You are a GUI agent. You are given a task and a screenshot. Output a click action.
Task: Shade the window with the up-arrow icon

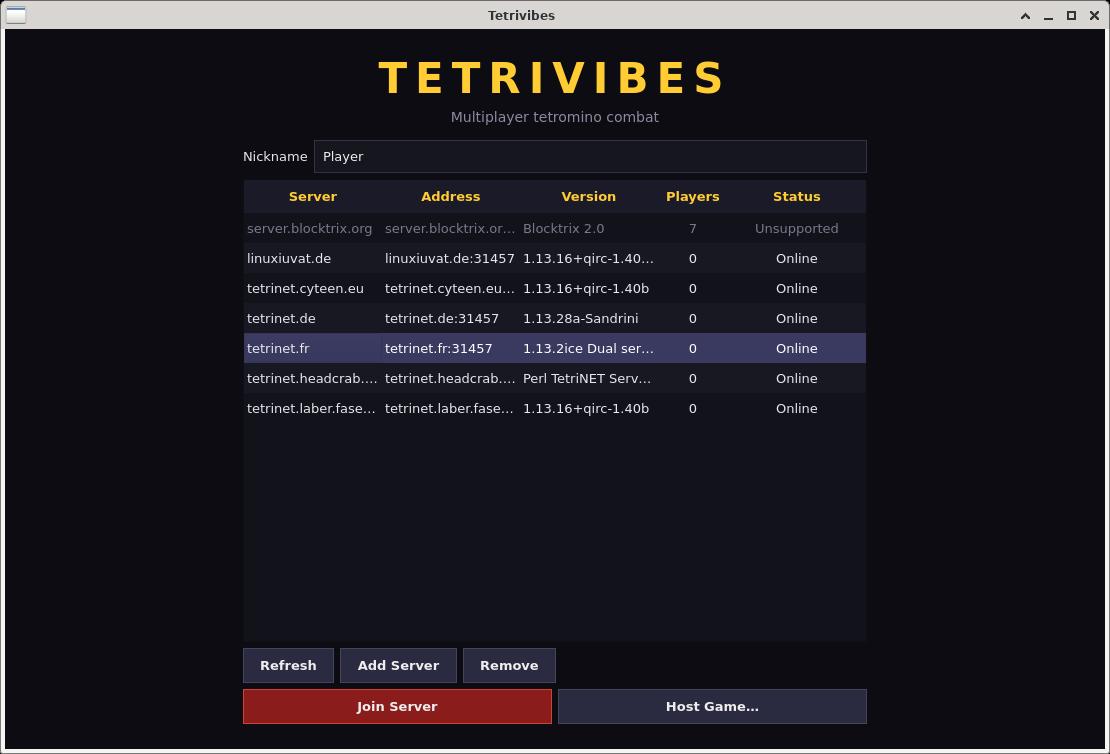coord(1025,16)
